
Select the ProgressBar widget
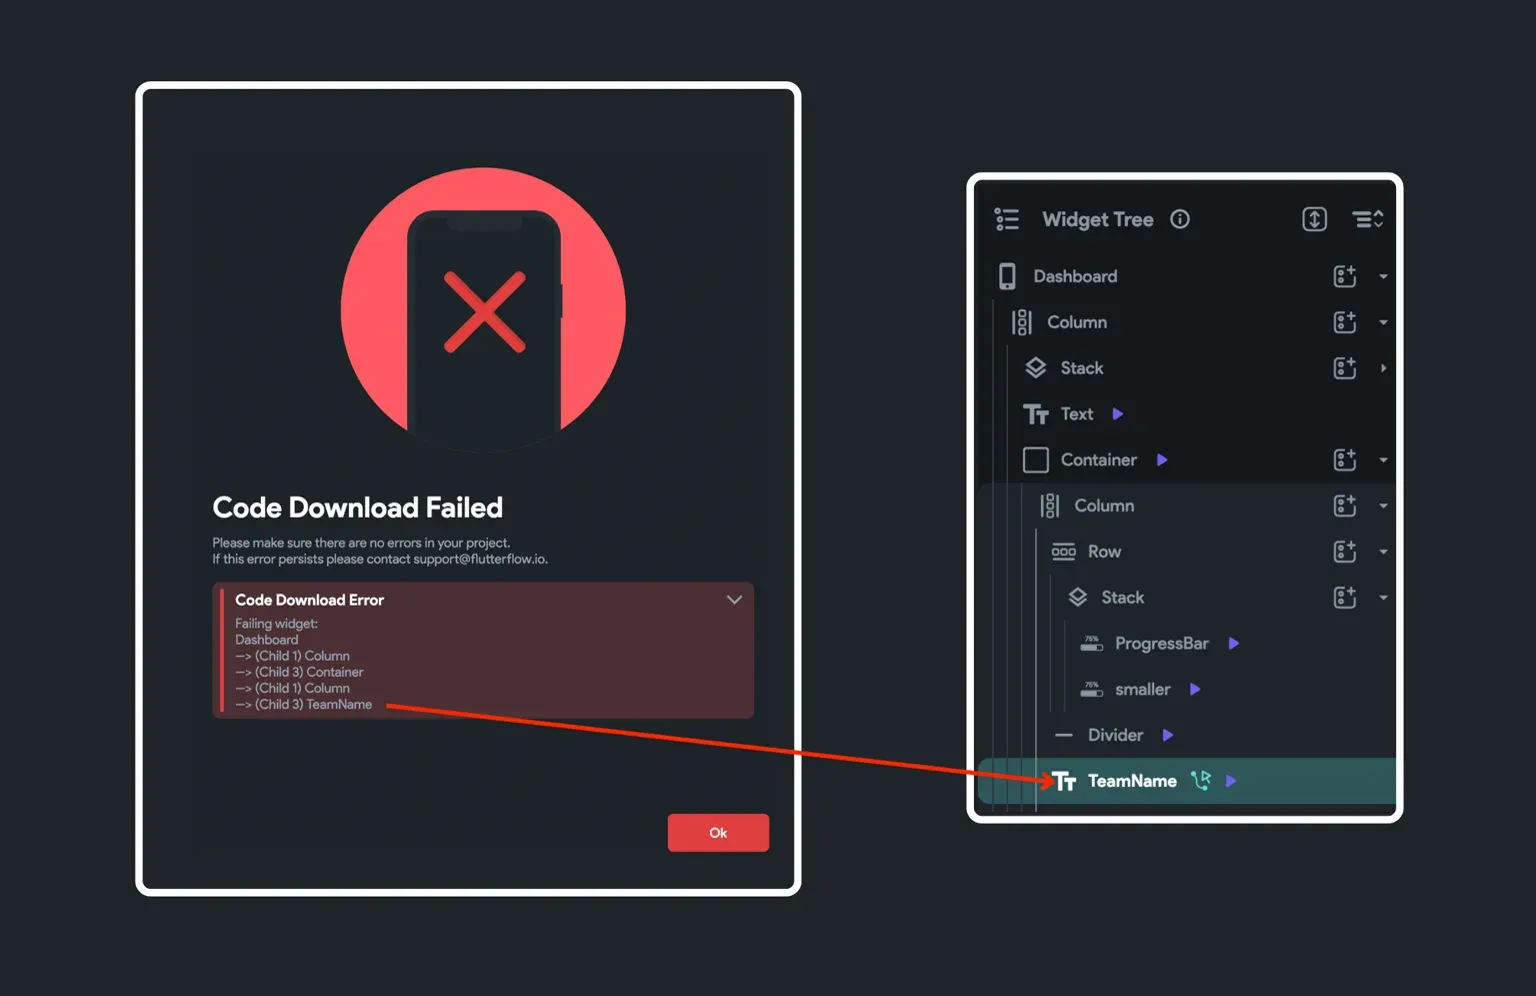click(x=1162, y=644)
